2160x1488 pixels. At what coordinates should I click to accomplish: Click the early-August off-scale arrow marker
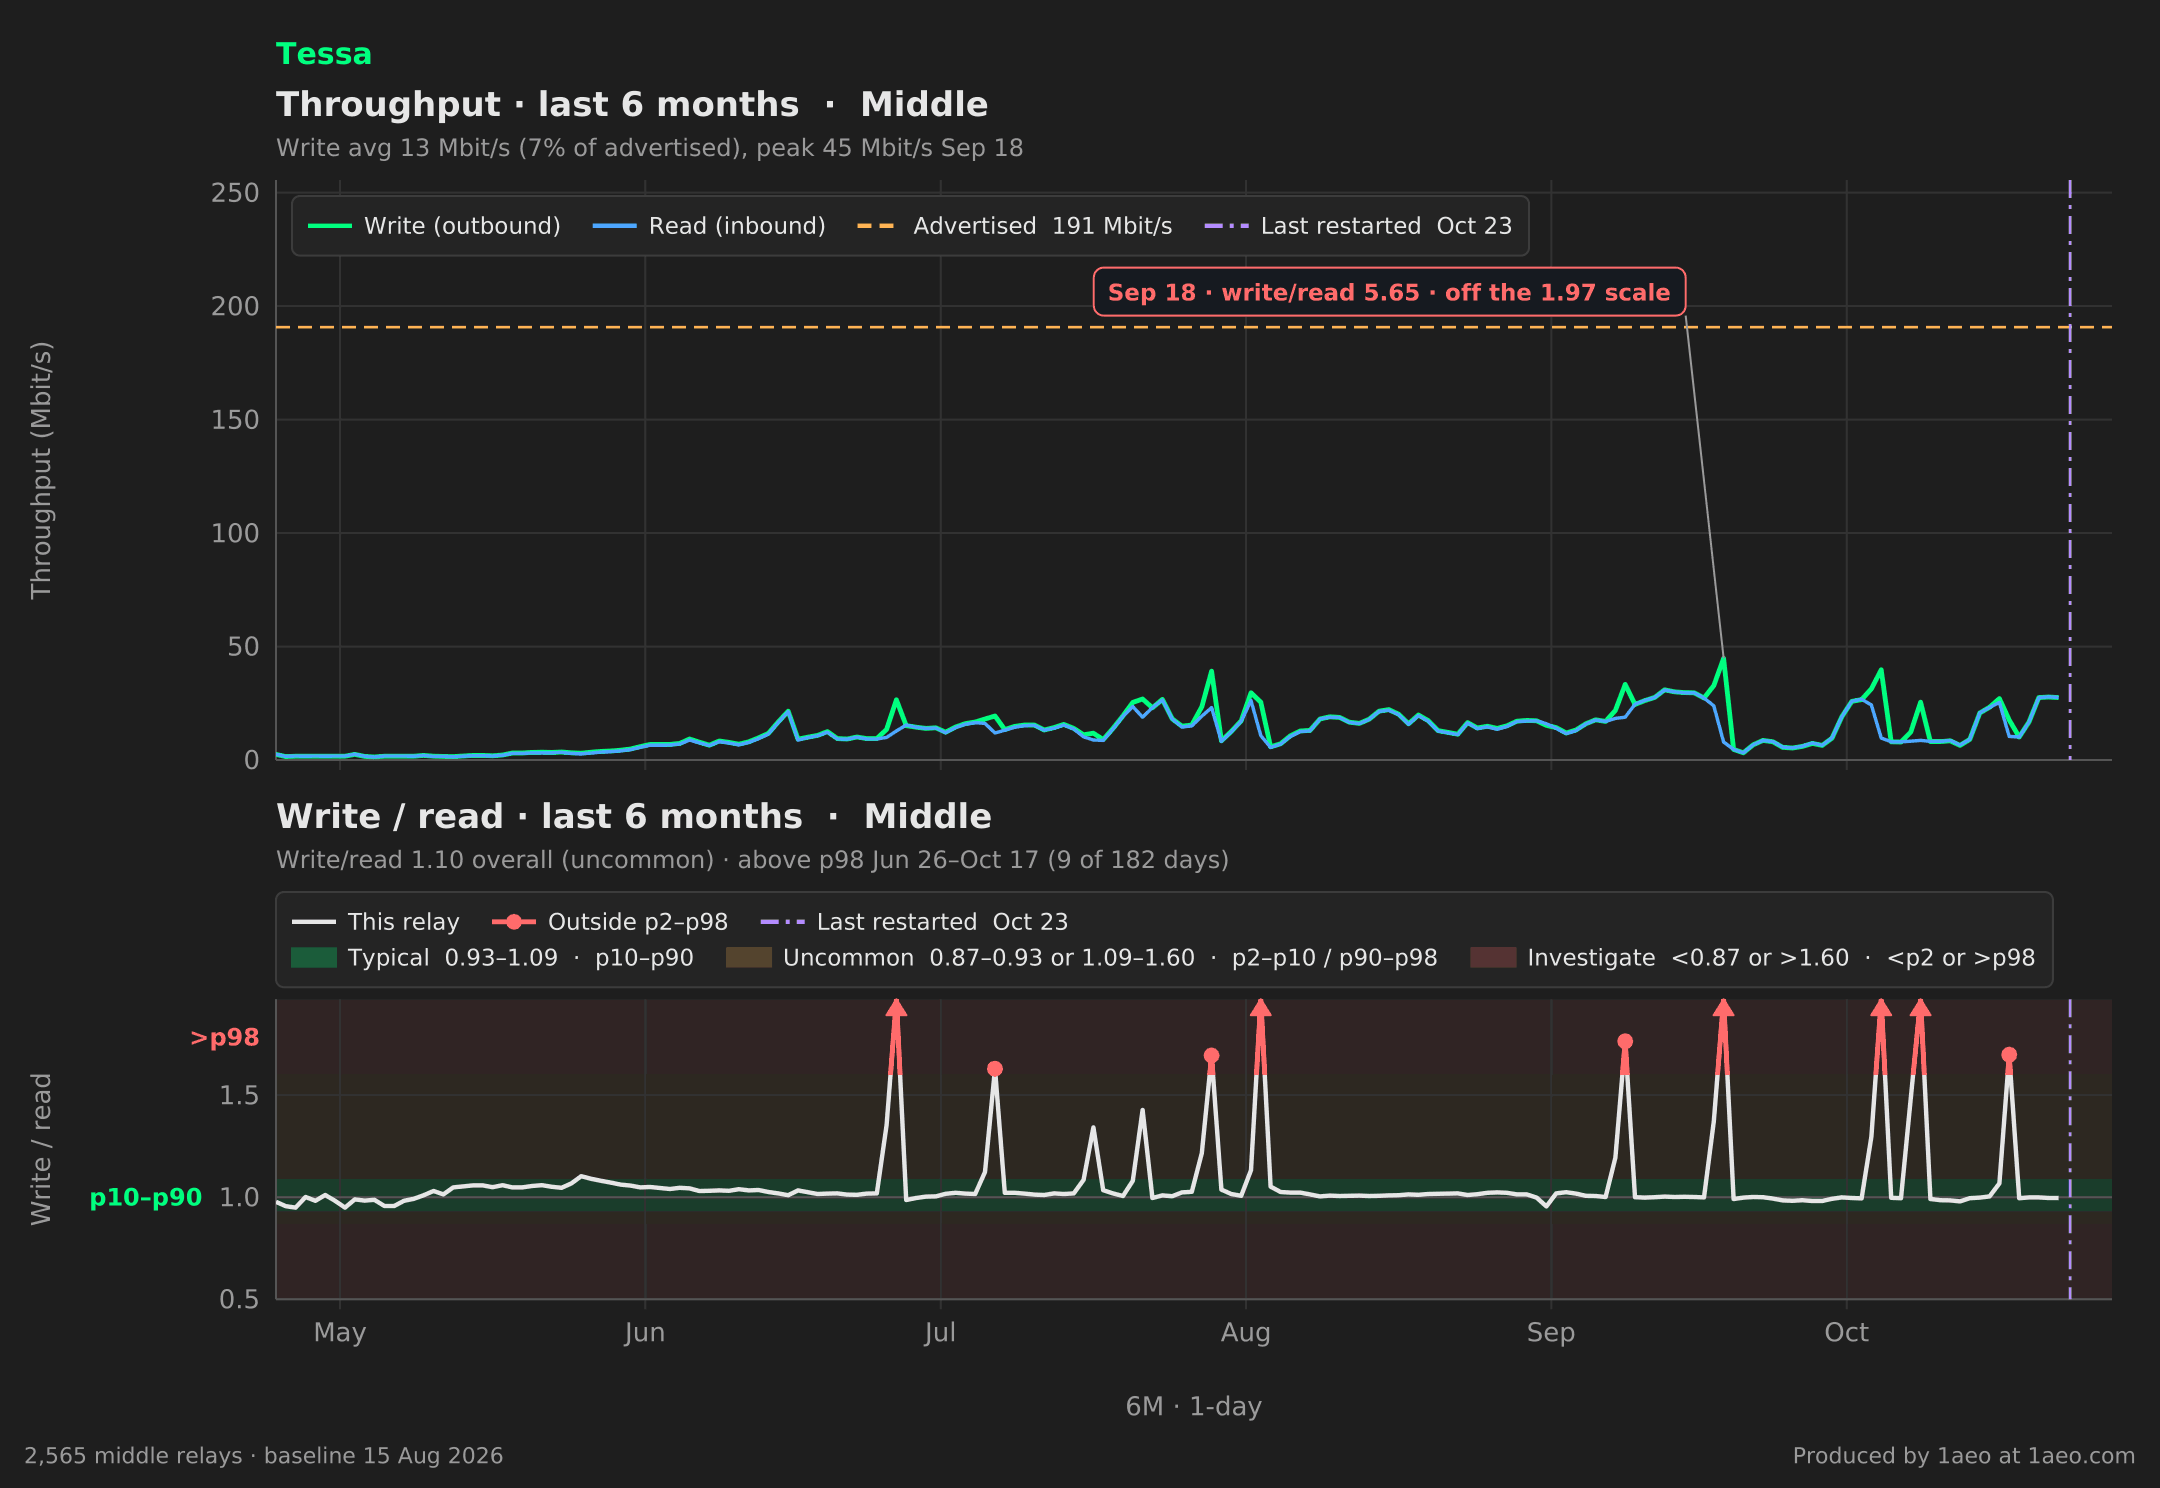click(1260, 1008)
